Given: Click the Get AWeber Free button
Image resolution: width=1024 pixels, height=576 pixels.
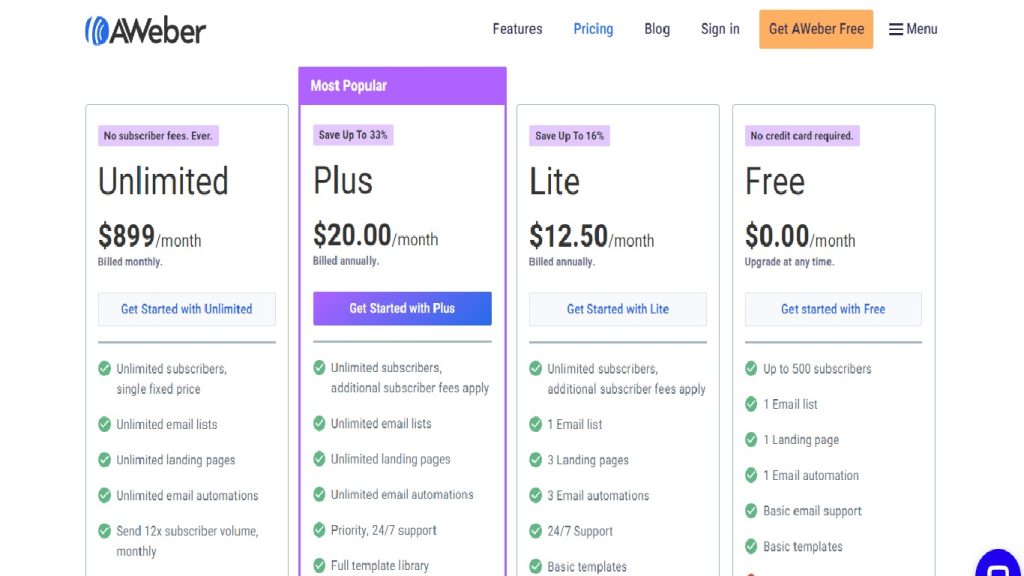Looking at the screenshot, I should pyautogui.click(x=816, y=29).
